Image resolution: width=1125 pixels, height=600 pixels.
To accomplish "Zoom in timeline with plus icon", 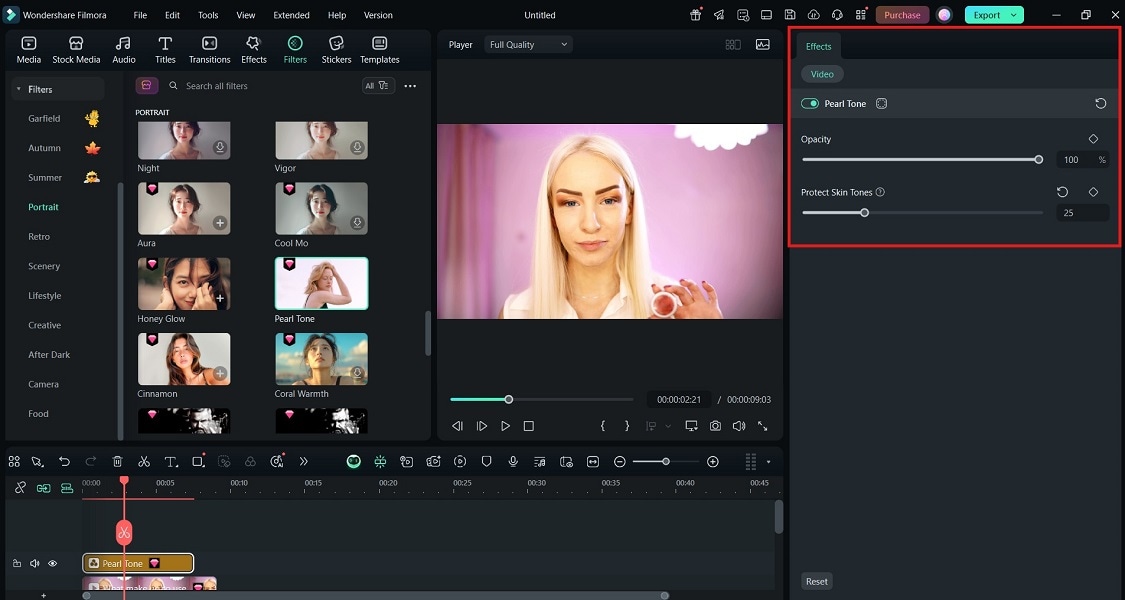I will 712,461.
